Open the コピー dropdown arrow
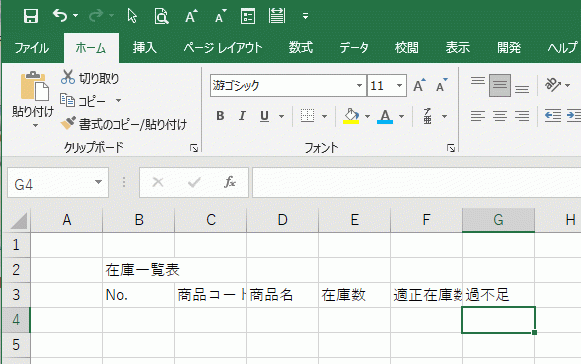581x364 pixels. 118,100
